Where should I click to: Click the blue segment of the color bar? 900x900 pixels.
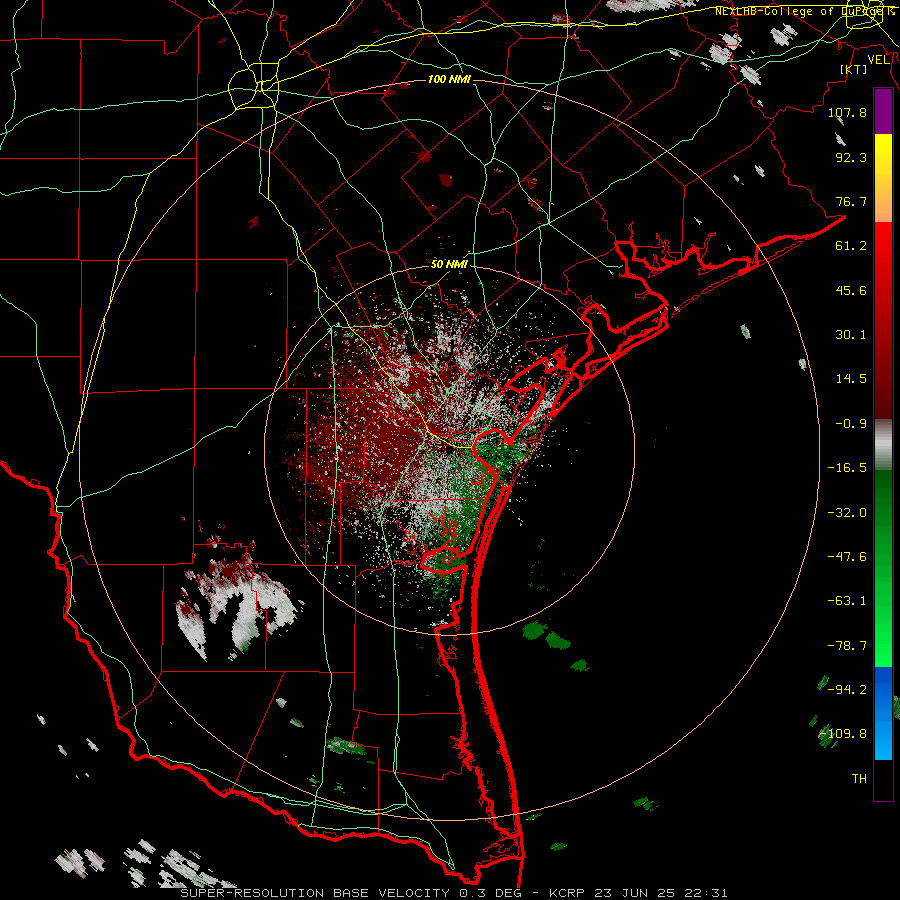(x=883, y=713)
